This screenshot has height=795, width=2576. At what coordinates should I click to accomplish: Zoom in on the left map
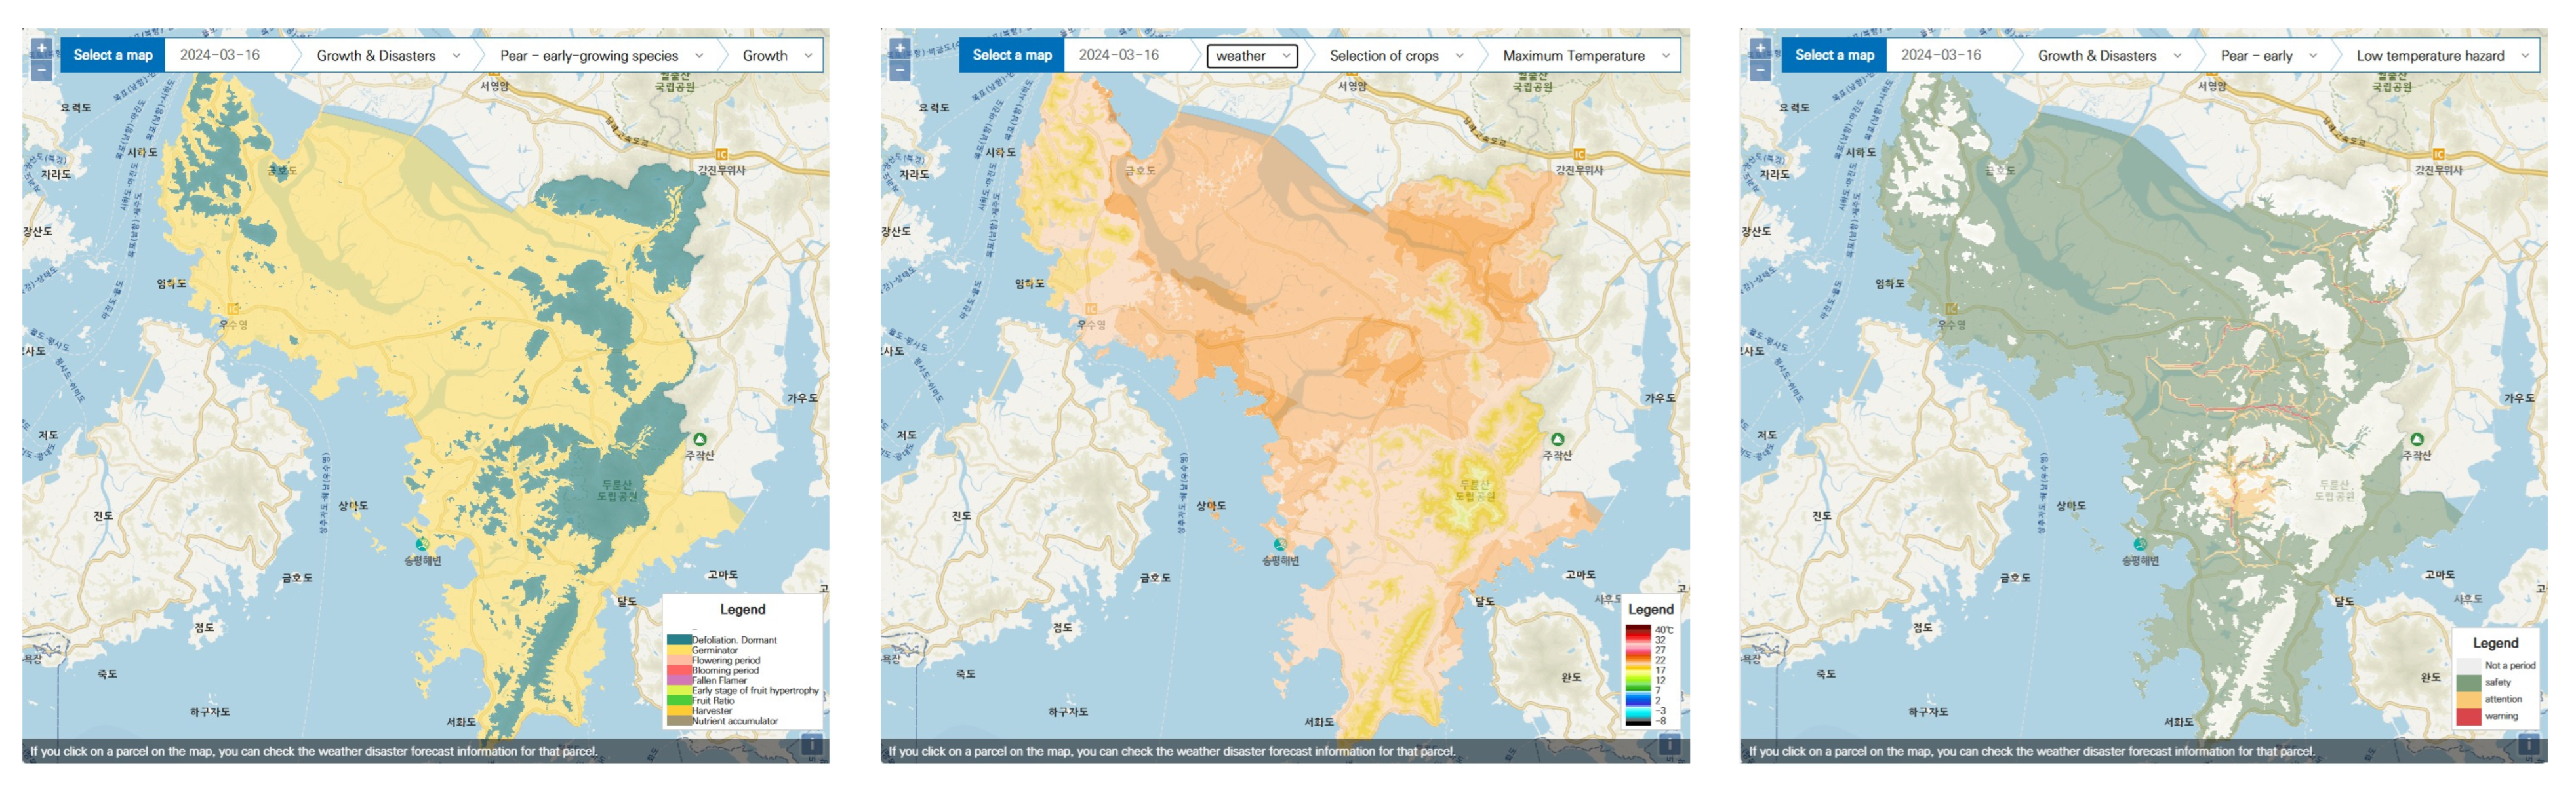pyautogui.click(x=41, y=47)
